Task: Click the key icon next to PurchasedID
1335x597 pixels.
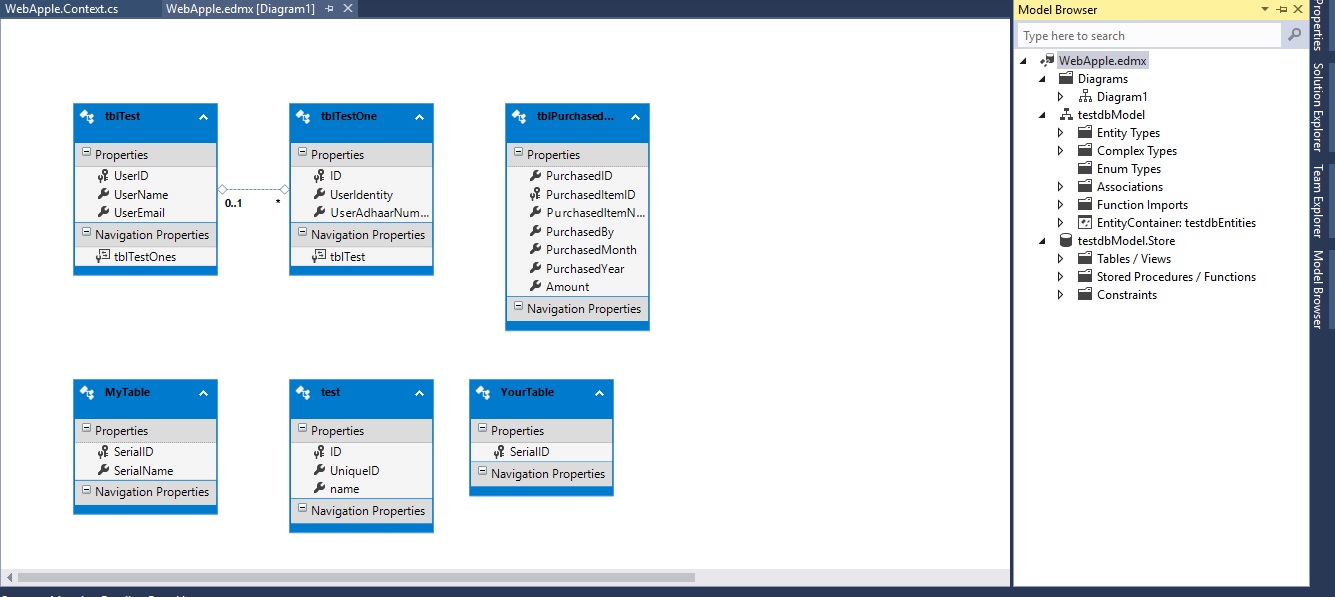Action: (536, 174)
